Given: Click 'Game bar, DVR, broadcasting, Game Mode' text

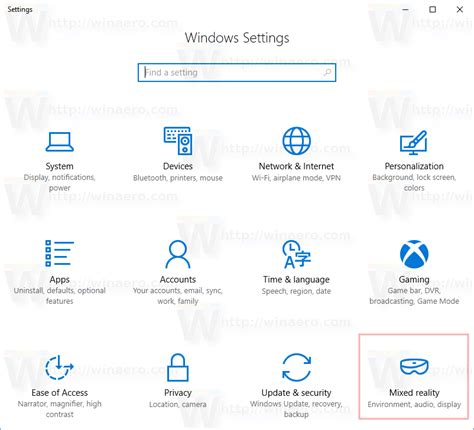Looking at the screenshot, I should click(414, 296).
